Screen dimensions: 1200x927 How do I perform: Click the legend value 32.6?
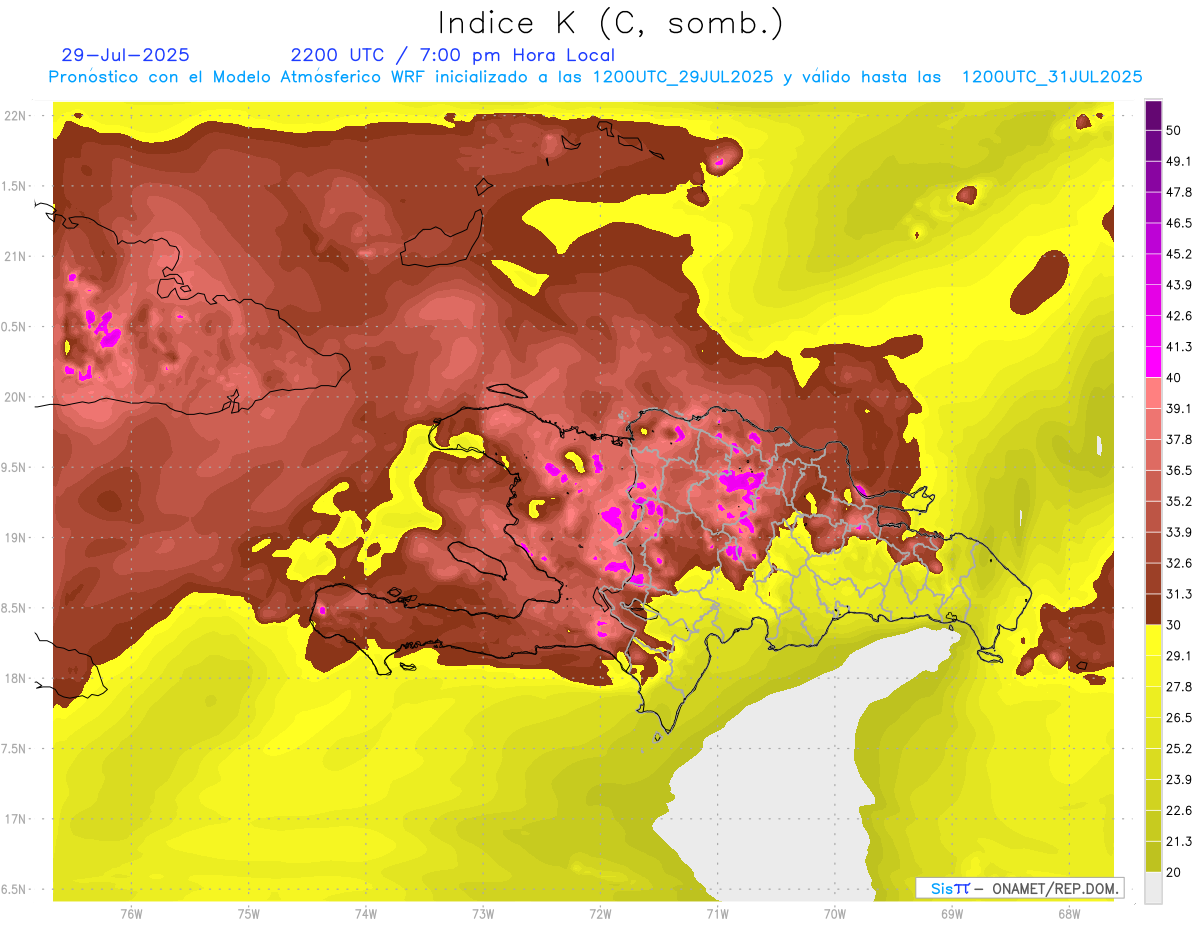click(1178, 563)
